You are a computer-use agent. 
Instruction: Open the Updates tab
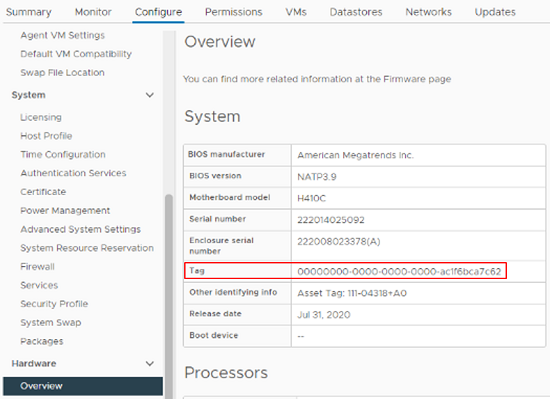pos(495,12)
